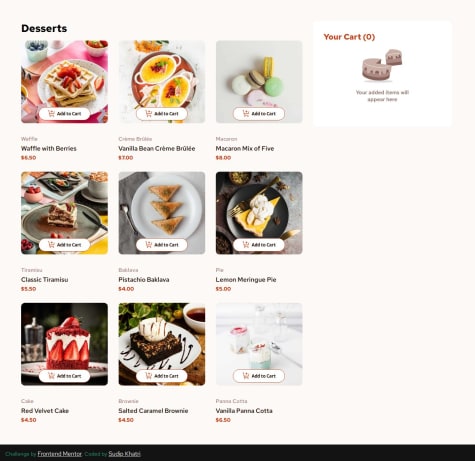Click cart icon on Macaron Mix button
The width and height of the screenshot is (475, 461).
coord(246,114)
